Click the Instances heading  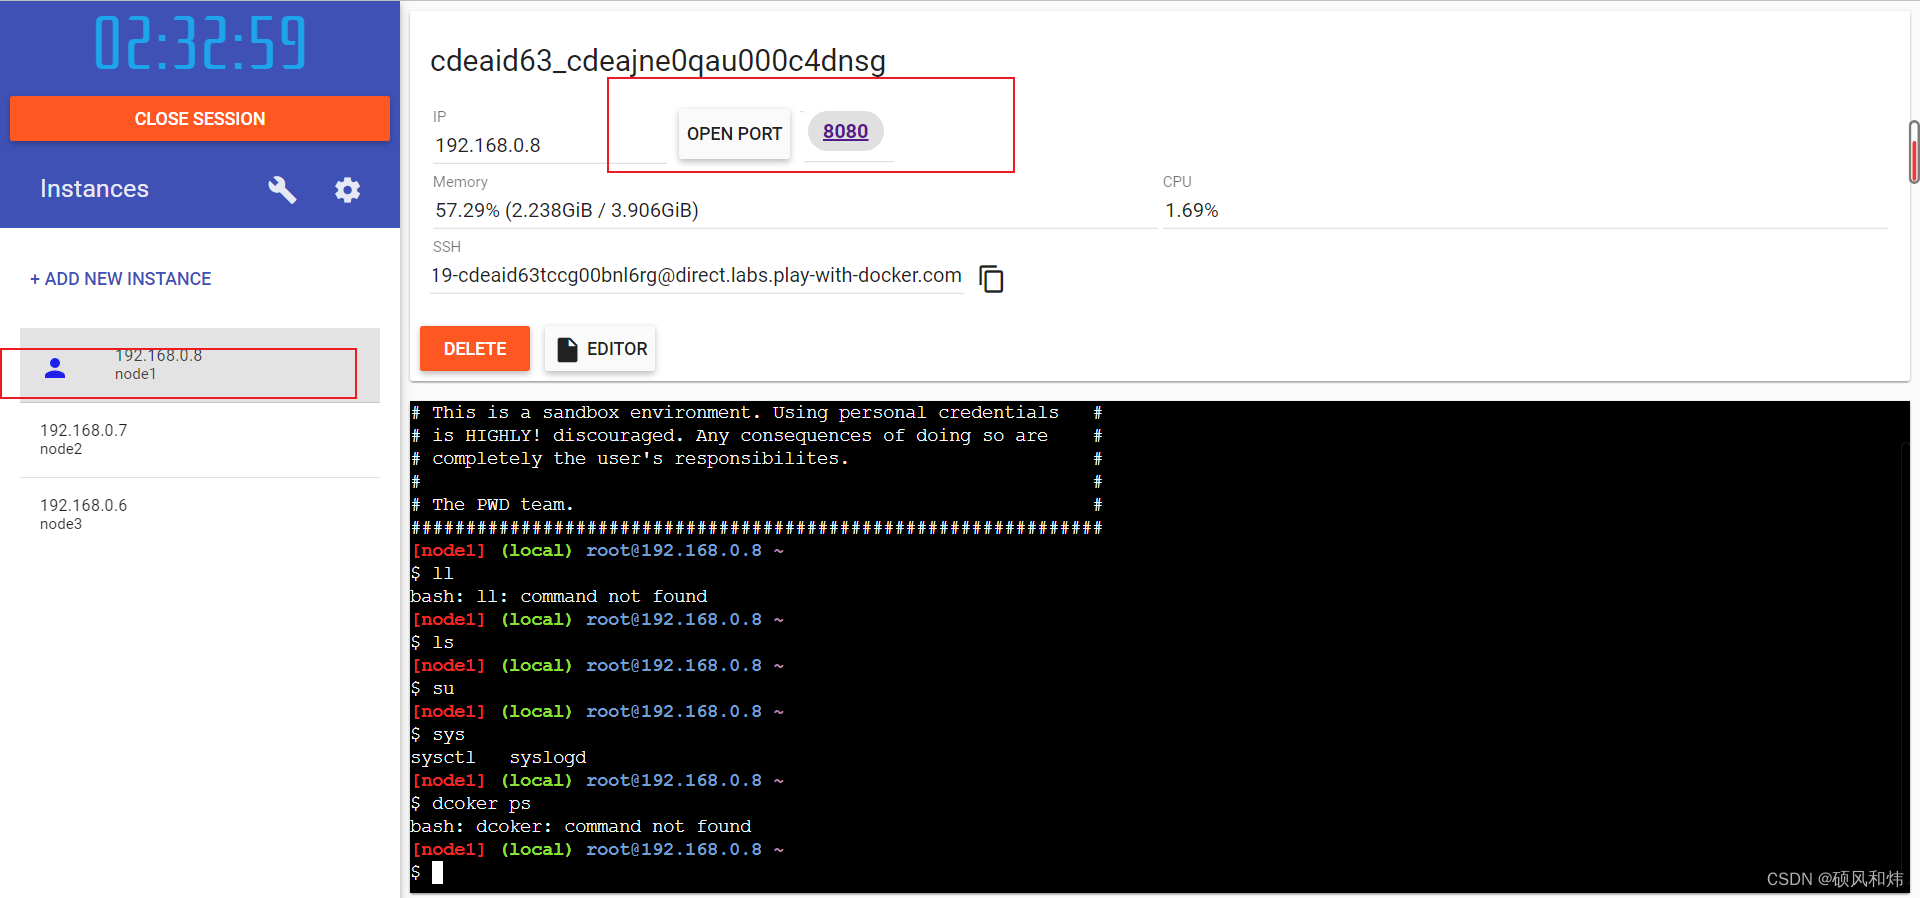point(94,189)
